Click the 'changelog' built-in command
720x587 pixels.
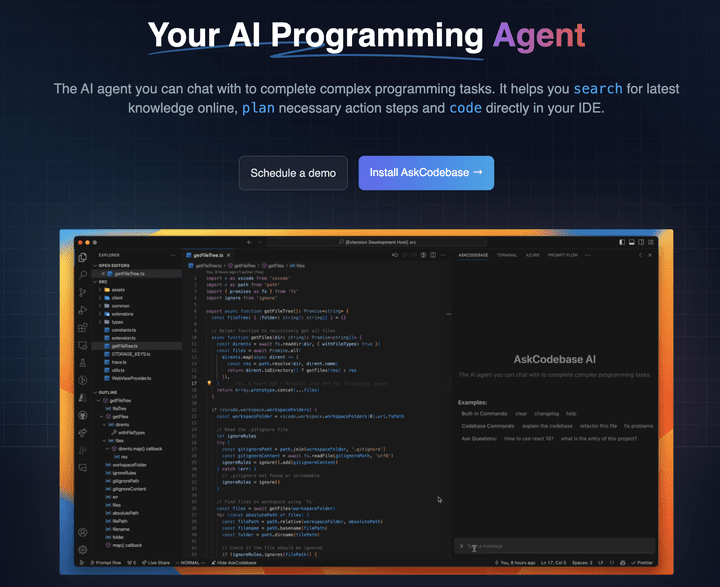[546, 413]
